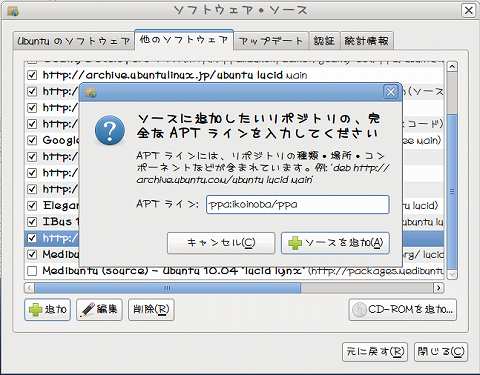
Task: Close the ソフトウェア・ソース window
Action: tap(468, 10)
